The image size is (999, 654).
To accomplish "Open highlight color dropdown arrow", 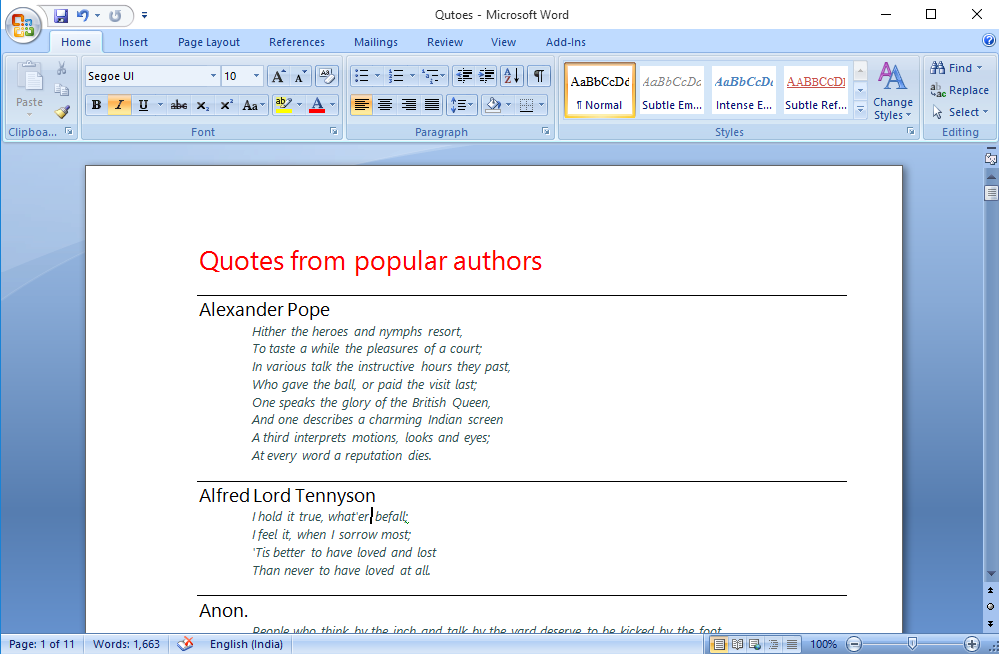I will (299, 105).
